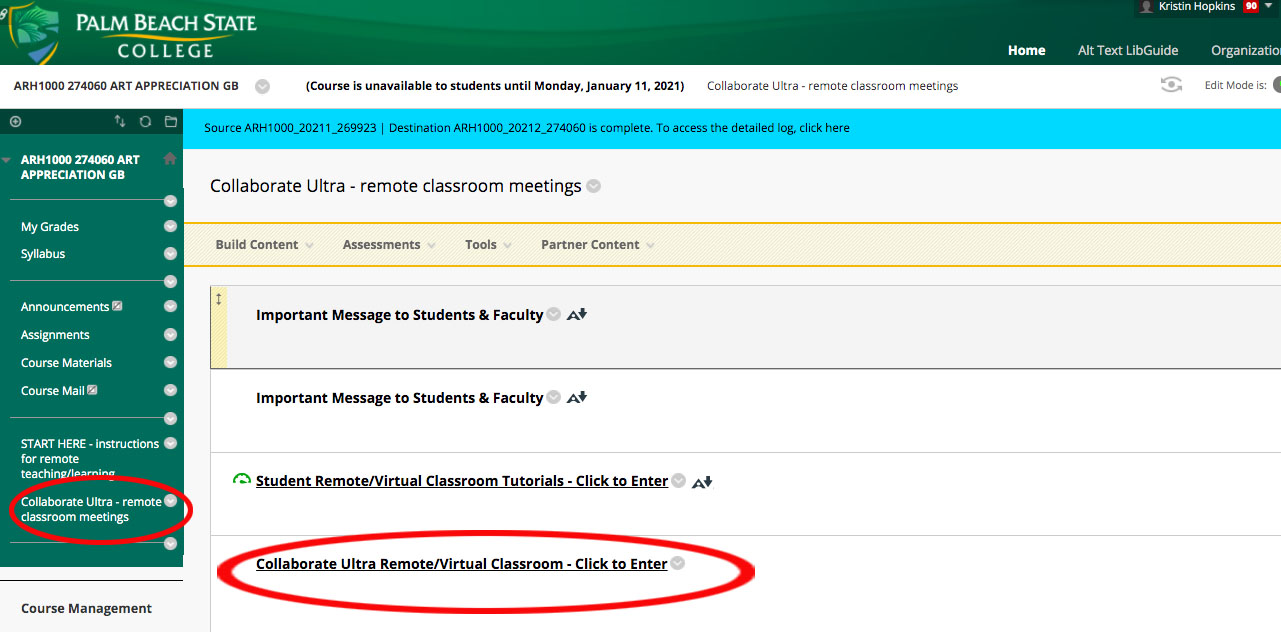Click the course home icon in sidebar
This screenshot has height=632, width=1281.
pos(170,159)
